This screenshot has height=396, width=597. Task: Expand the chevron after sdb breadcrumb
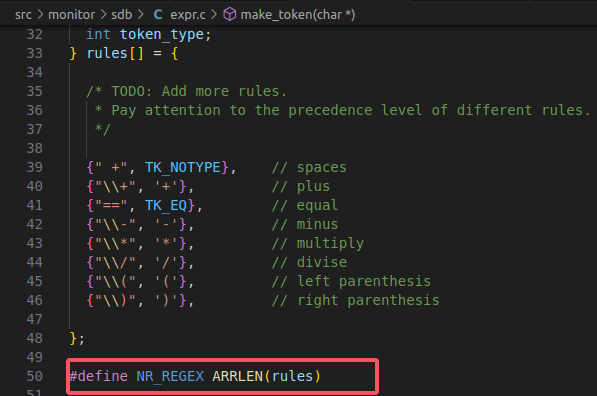[x=140, y=15]
